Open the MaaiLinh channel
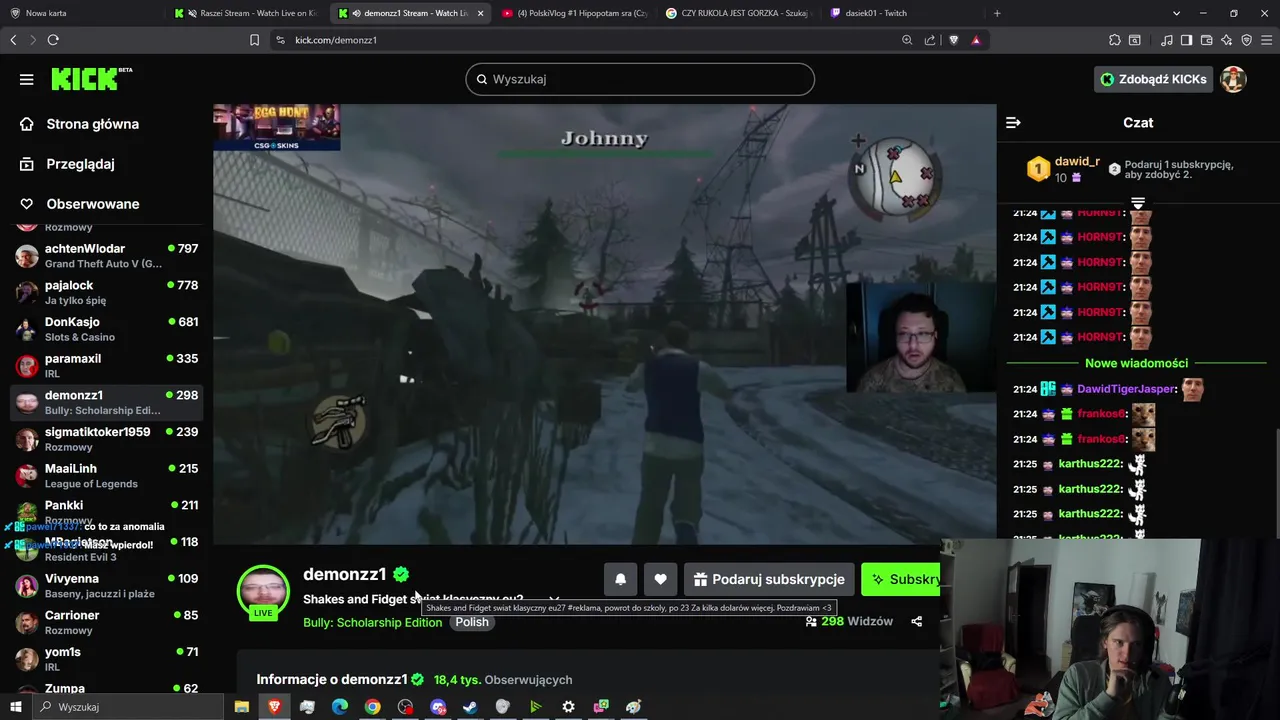Viewport: 1280px width, 720px height. point(106,475)
